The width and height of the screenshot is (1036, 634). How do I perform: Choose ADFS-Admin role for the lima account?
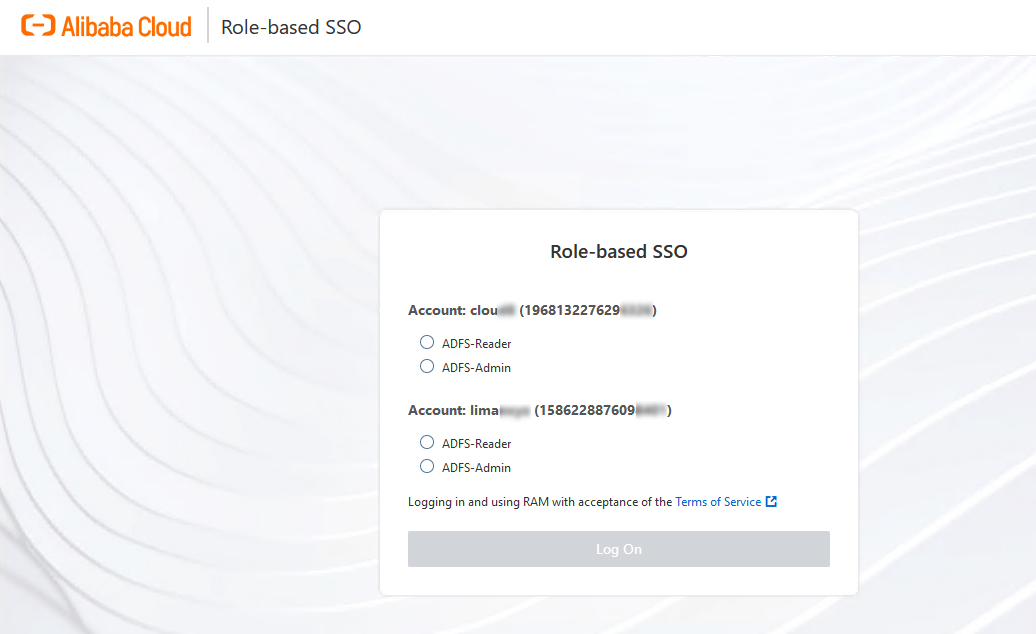(427, 466)
